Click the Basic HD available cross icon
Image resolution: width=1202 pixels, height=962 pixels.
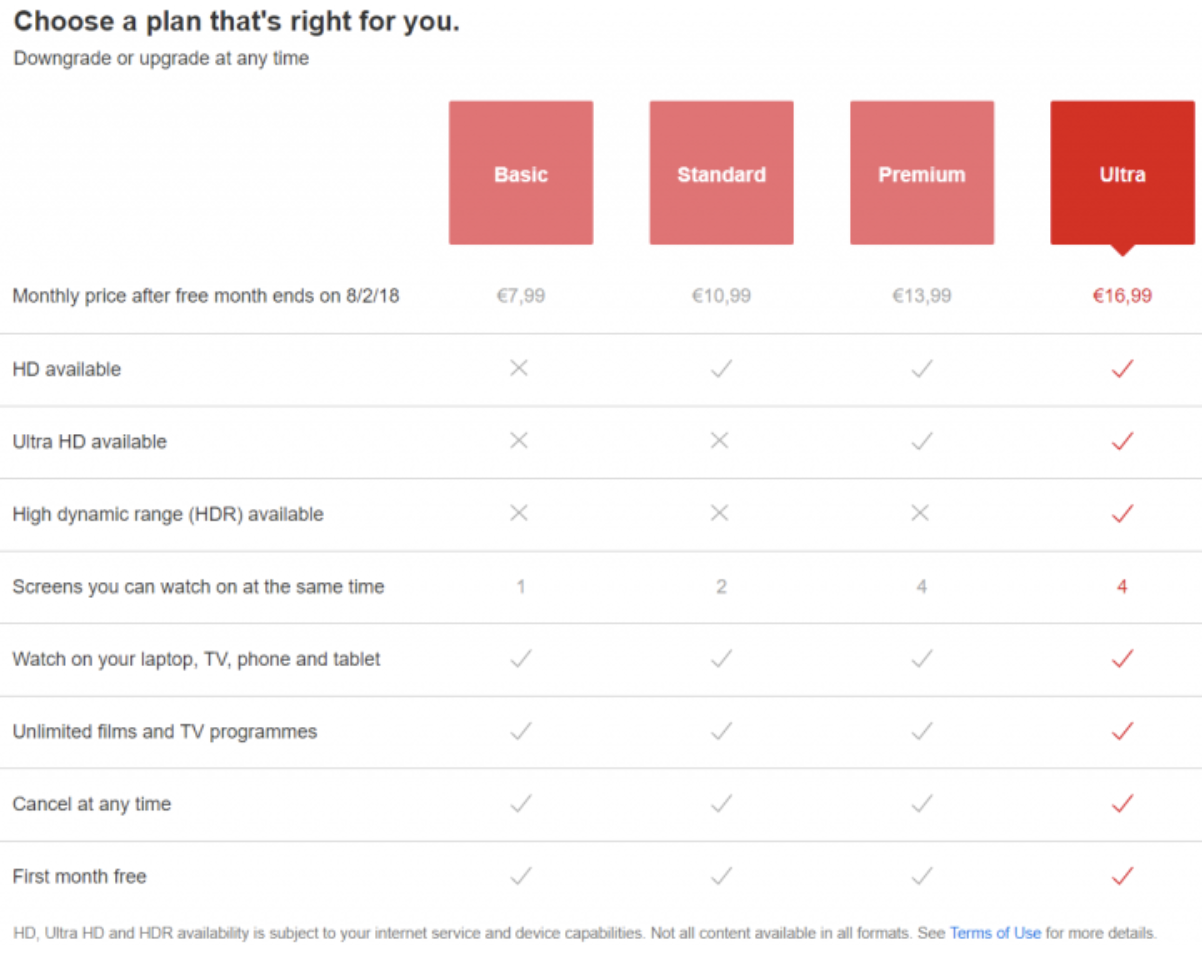519,368
